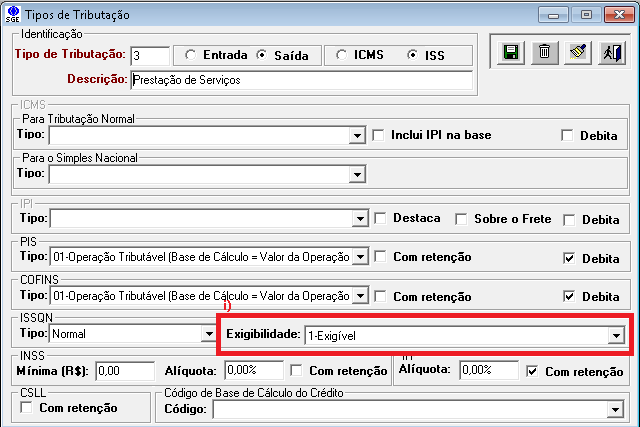The height and width of the screenshot is (427, 640).
Task: Click the Descrição text field
Action: click(300, 80)
